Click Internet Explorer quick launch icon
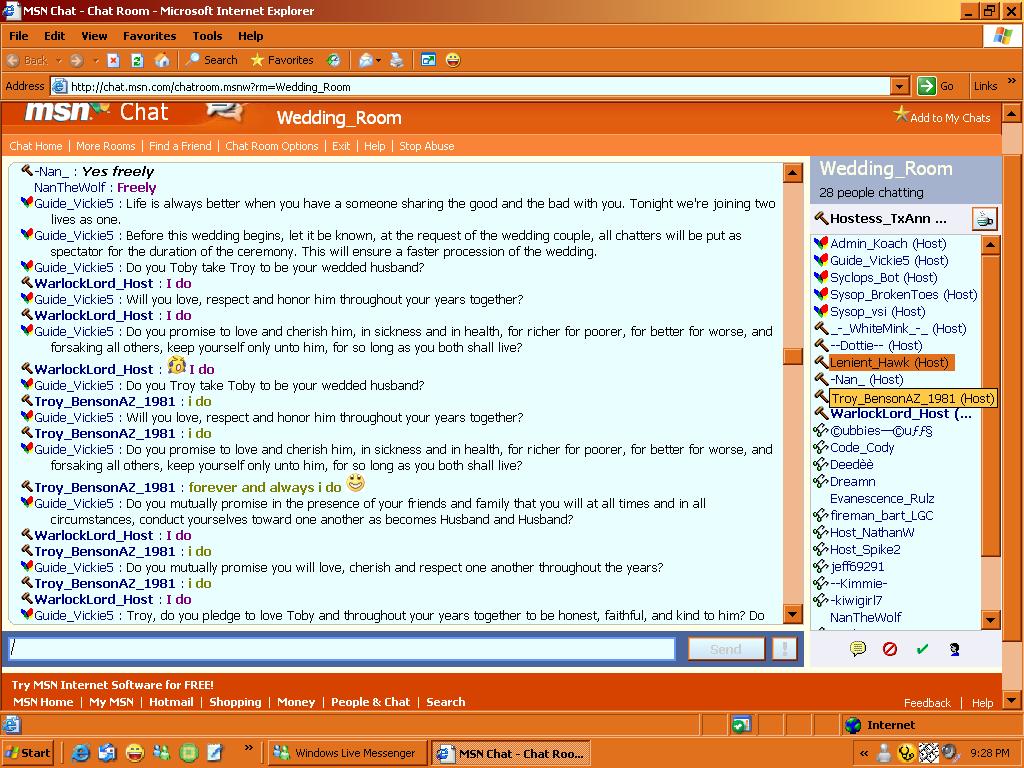Image resolution: width=1024 pixels, height=768 pixels. (81, 752)
